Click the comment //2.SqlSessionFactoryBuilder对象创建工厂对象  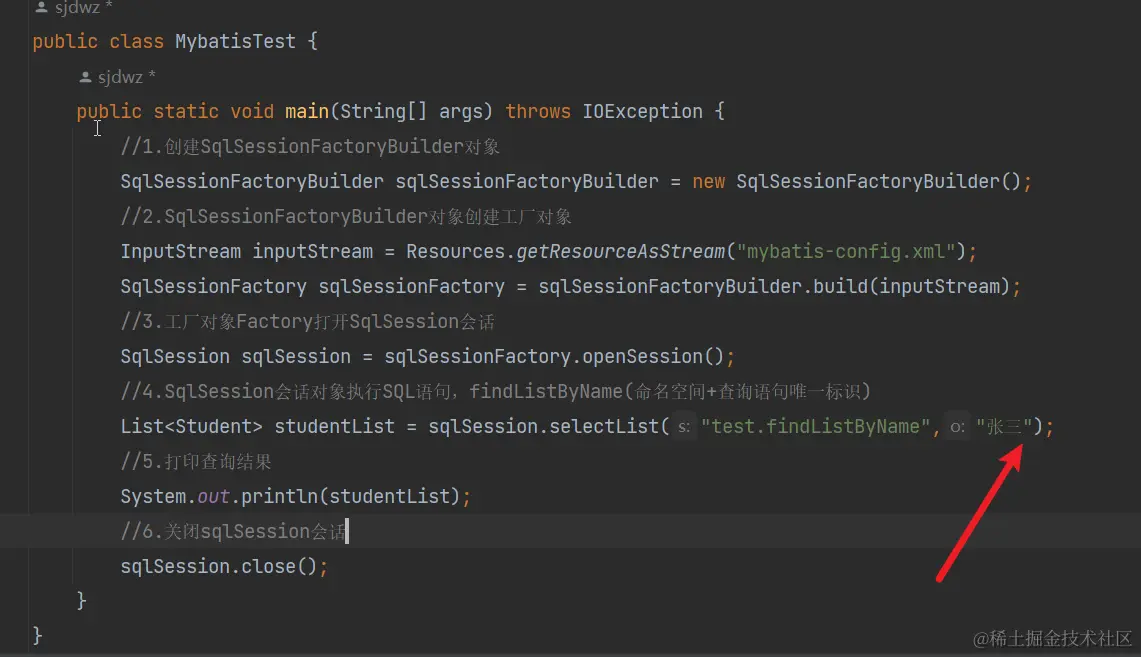[346, 217]
